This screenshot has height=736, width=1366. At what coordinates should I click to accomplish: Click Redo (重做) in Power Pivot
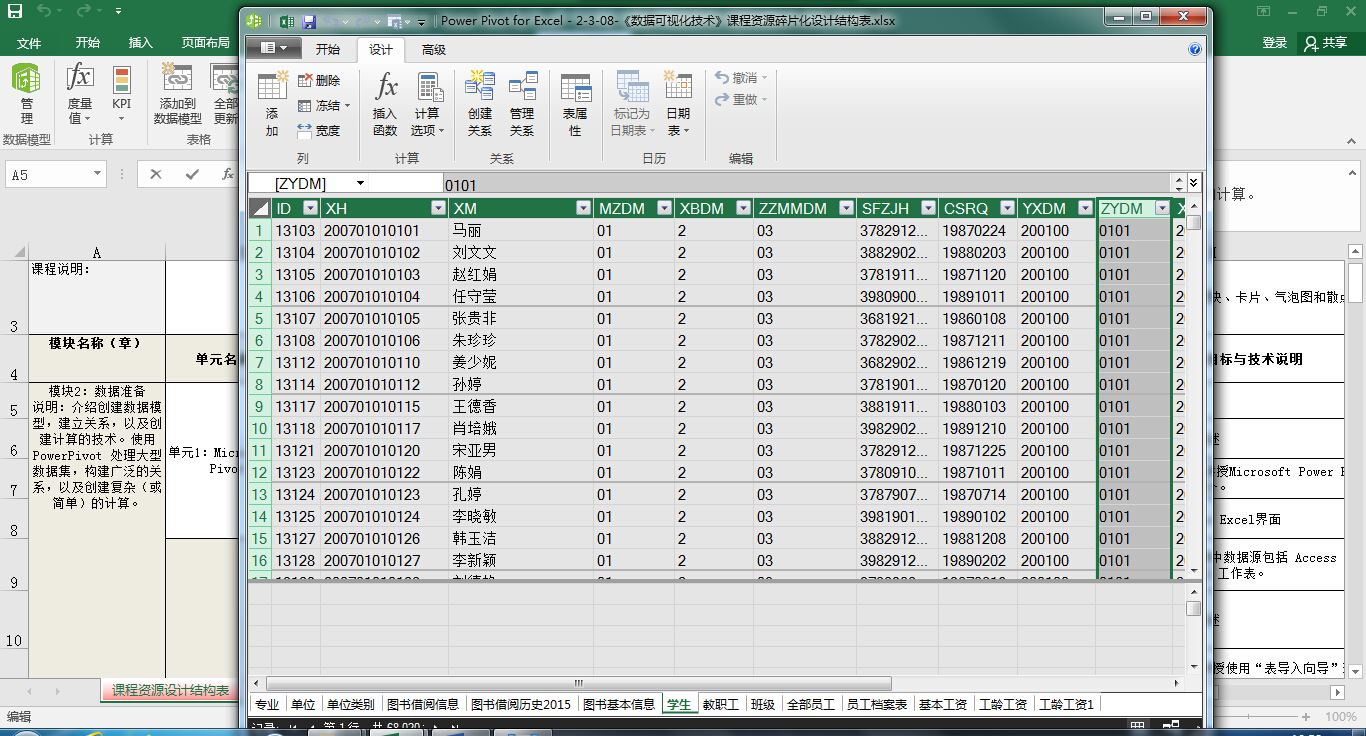[x=741, y=100]
